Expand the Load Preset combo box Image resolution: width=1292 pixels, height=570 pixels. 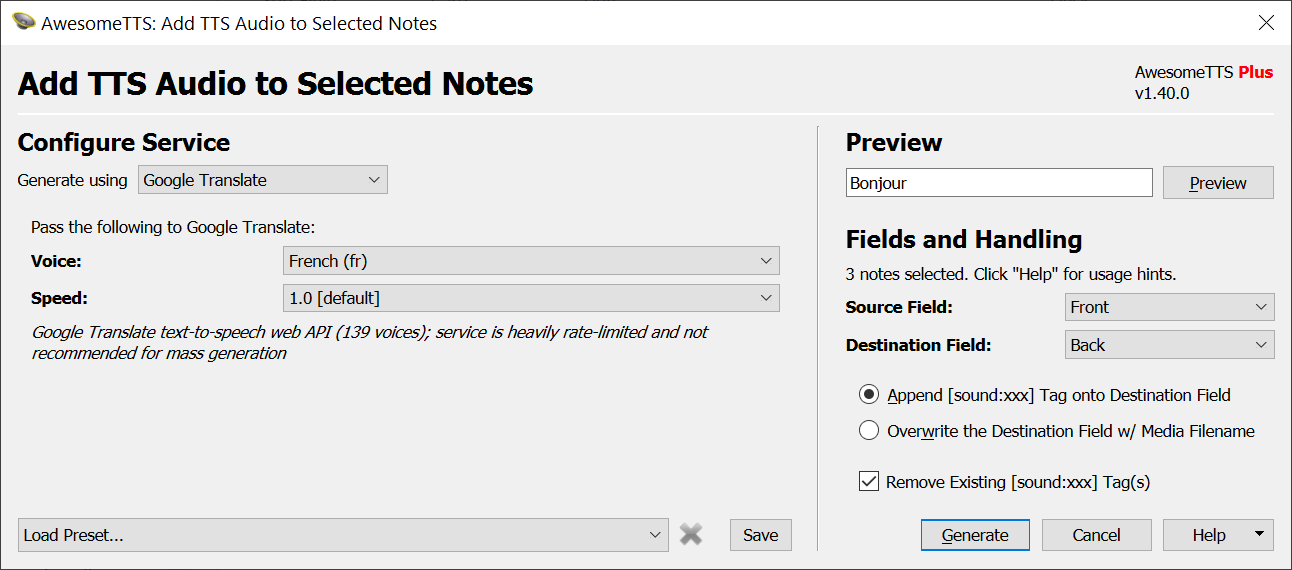point(343,535)
